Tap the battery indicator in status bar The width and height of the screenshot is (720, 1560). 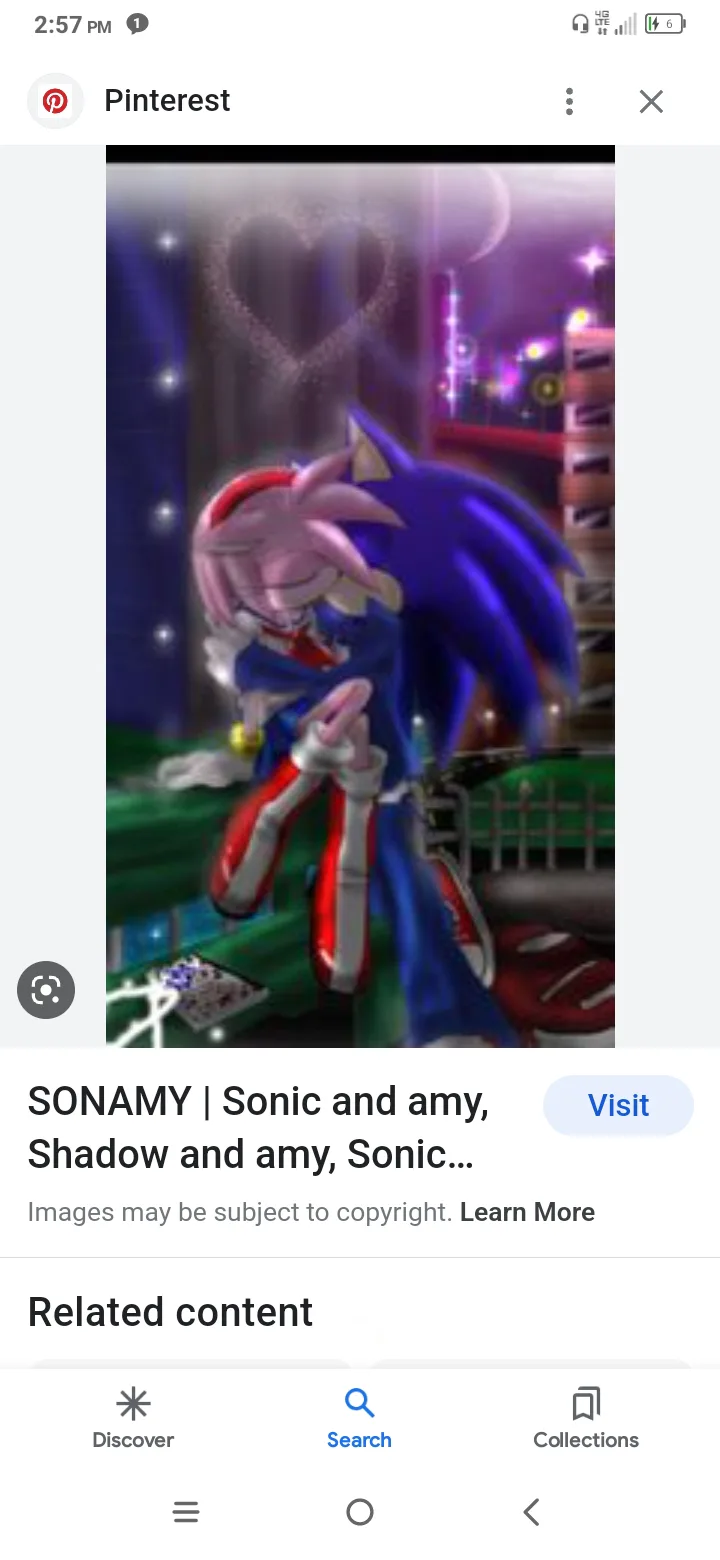(x=664, y=24)
